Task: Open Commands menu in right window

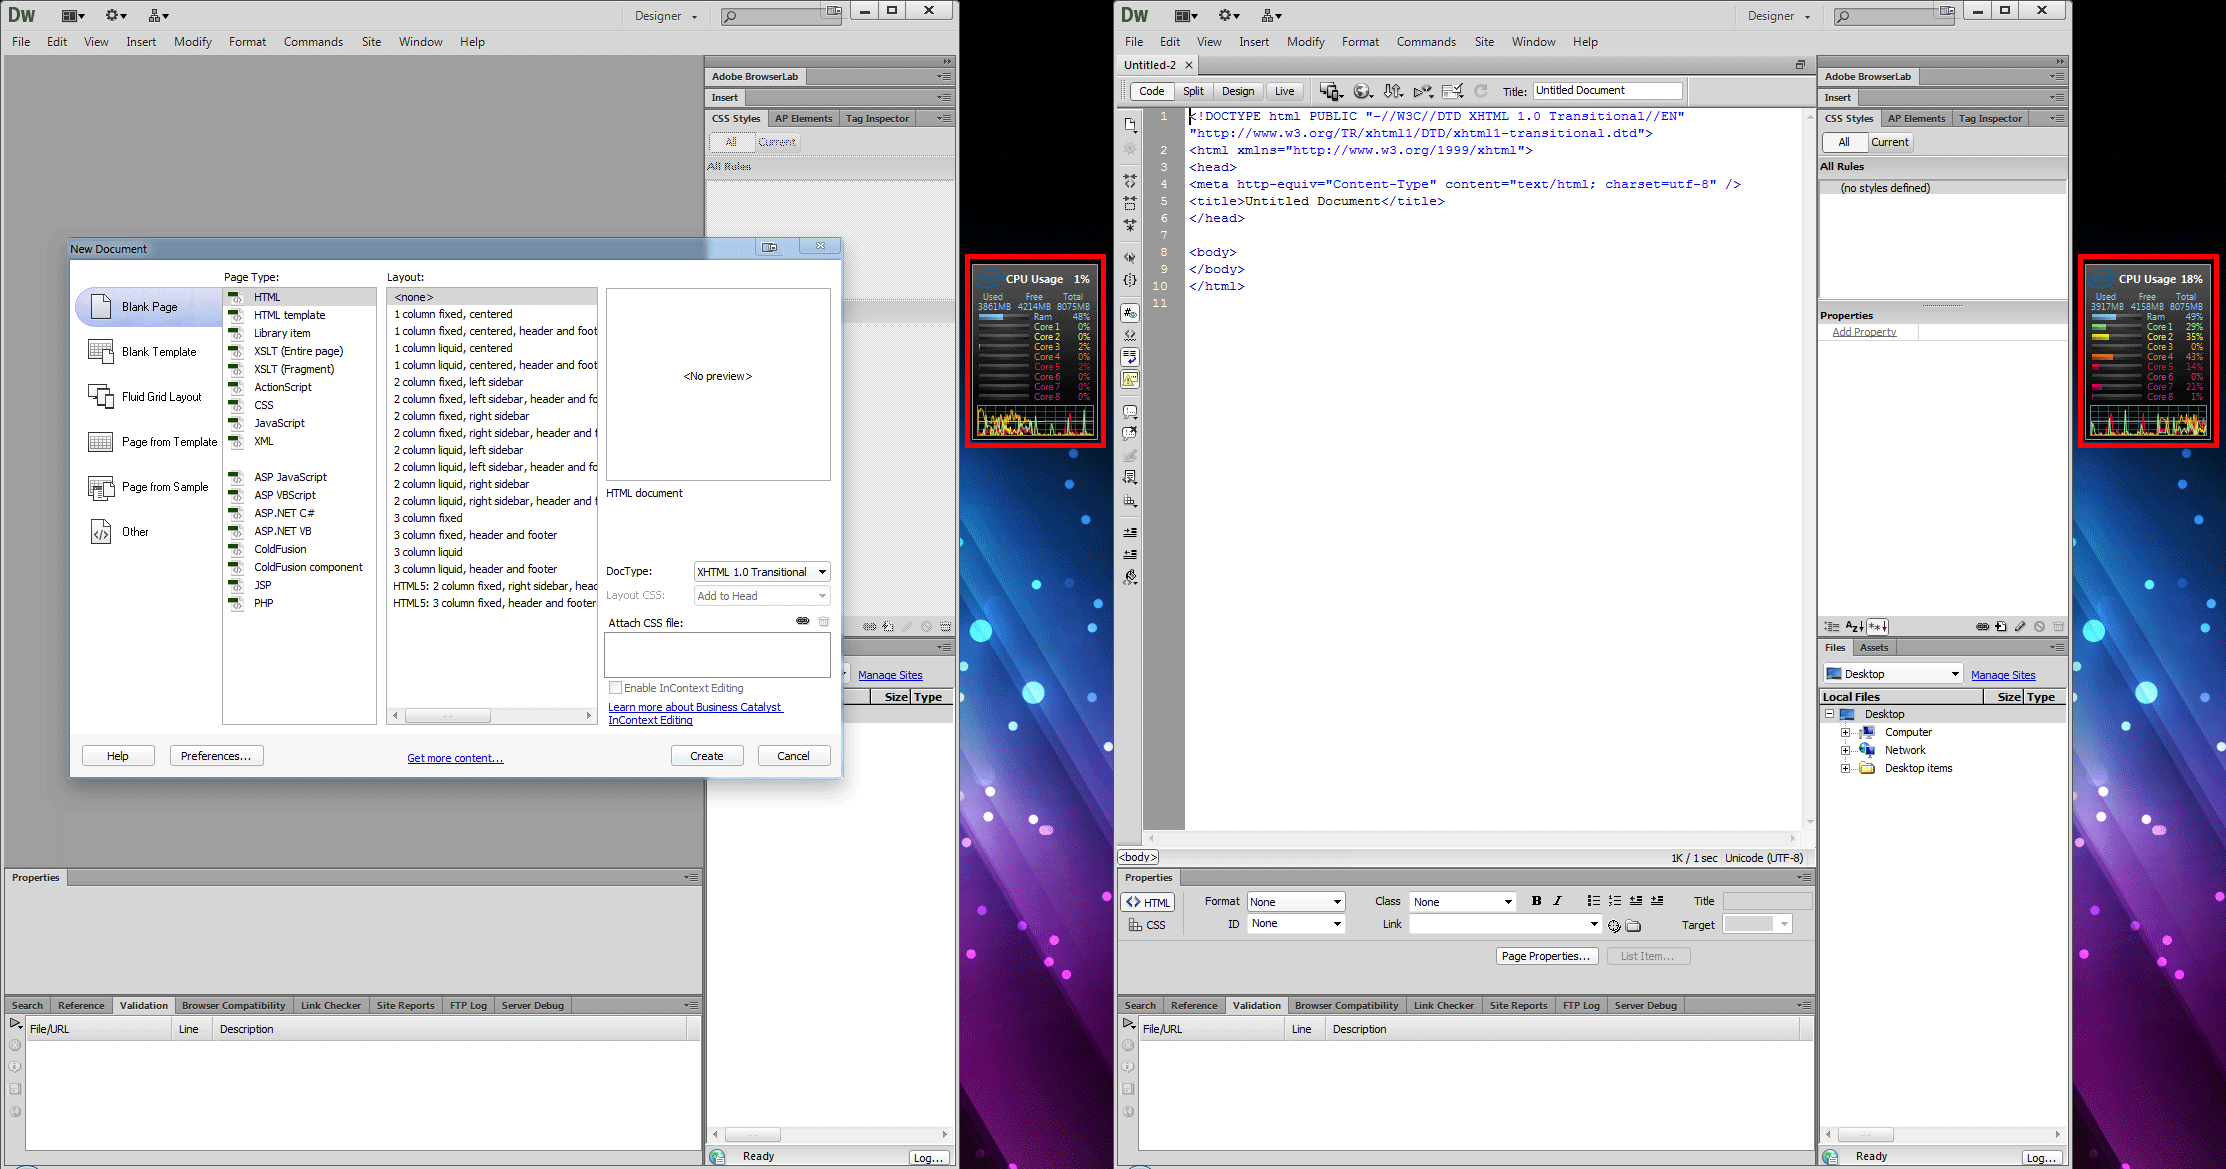Action: (x=1426, y=42)
